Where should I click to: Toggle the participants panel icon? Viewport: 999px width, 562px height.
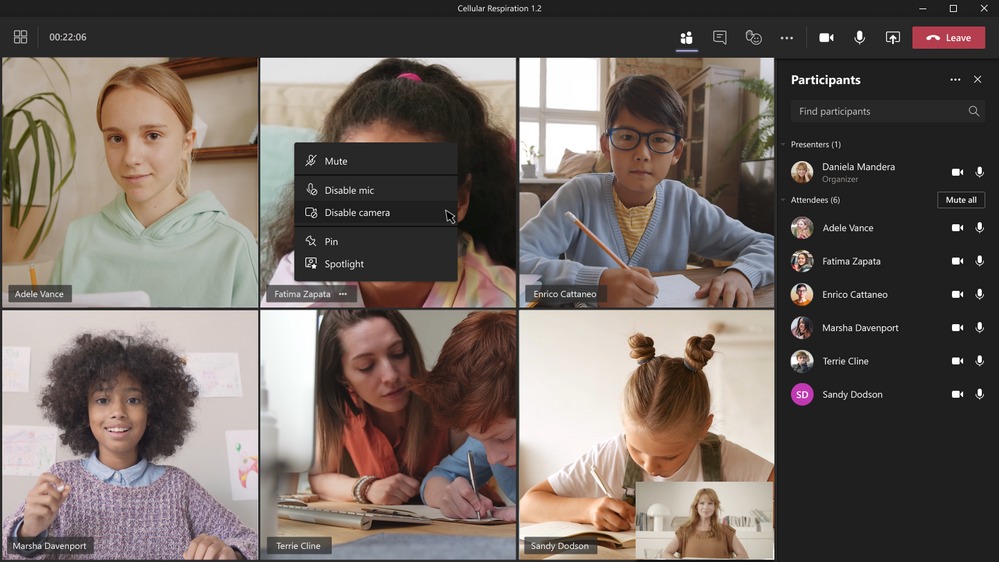[686, 38]
